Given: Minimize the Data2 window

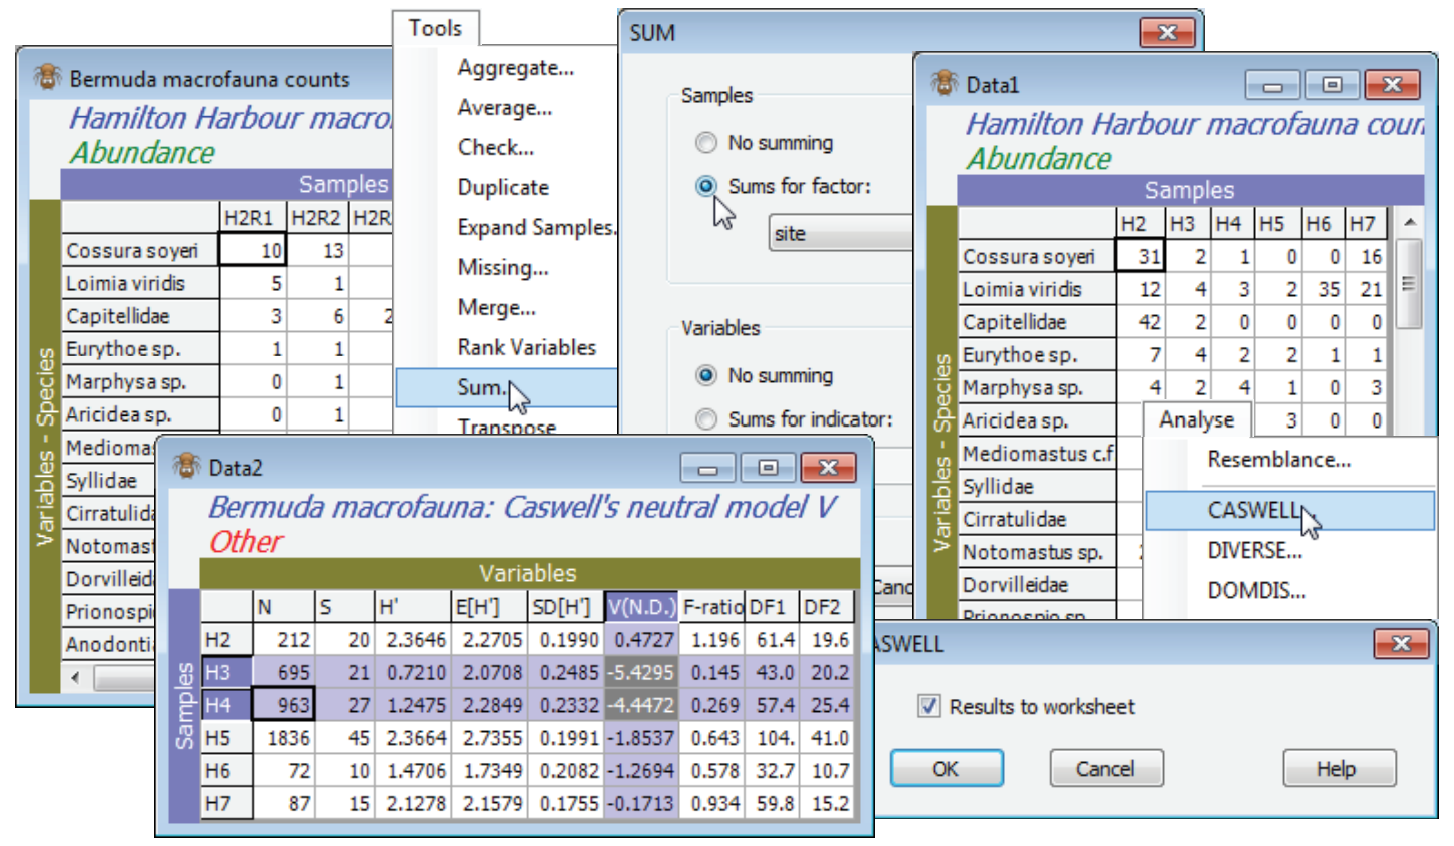Looking at the screenshot, I should coord(708,468).
